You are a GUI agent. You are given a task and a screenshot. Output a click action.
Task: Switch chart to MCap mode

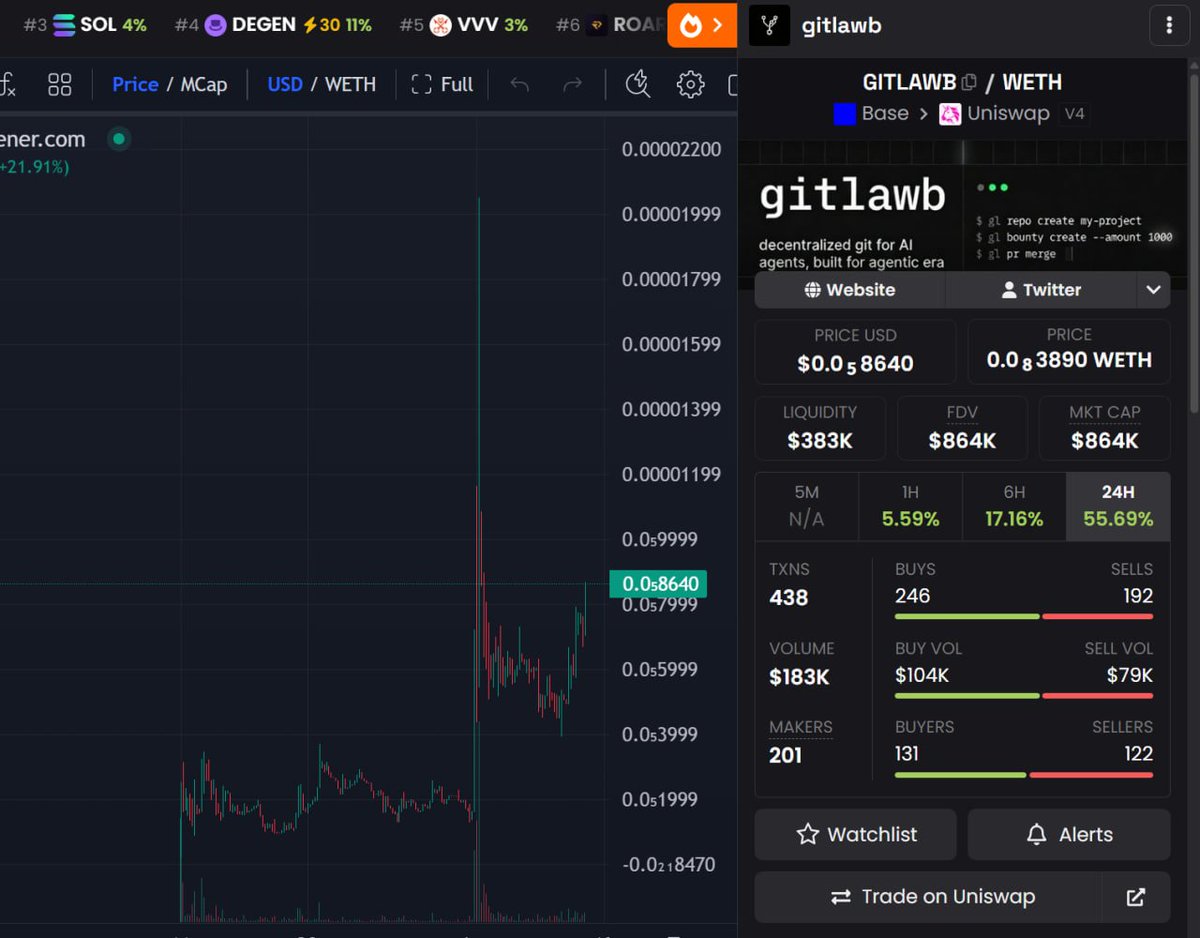click(x=204, y=85)
